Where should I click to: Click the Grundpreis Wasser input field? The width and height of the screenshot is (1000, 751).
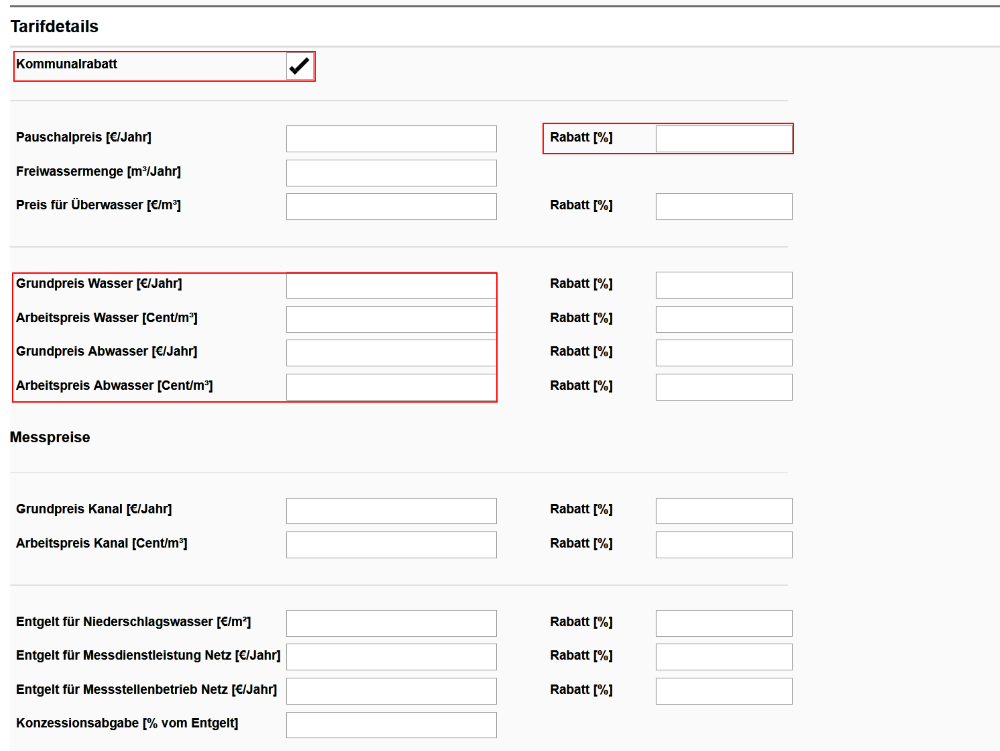[x=391, y=285]
